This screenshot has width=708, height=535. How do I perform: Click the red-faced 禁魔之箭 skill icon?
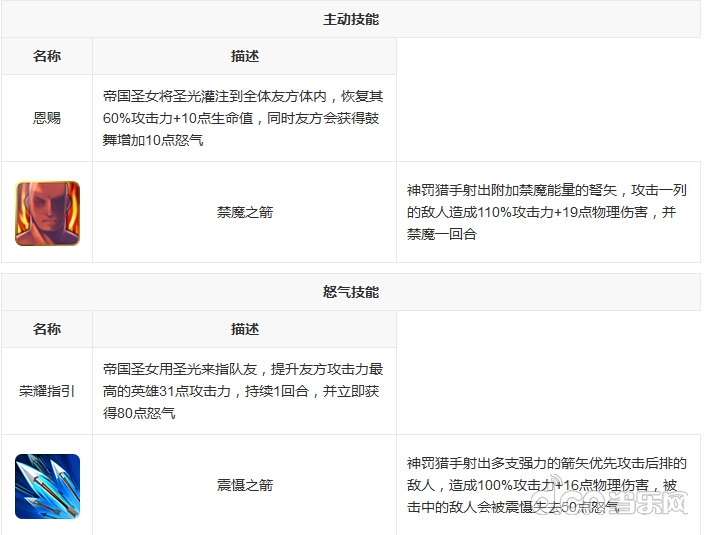click(x=47, y=213)
